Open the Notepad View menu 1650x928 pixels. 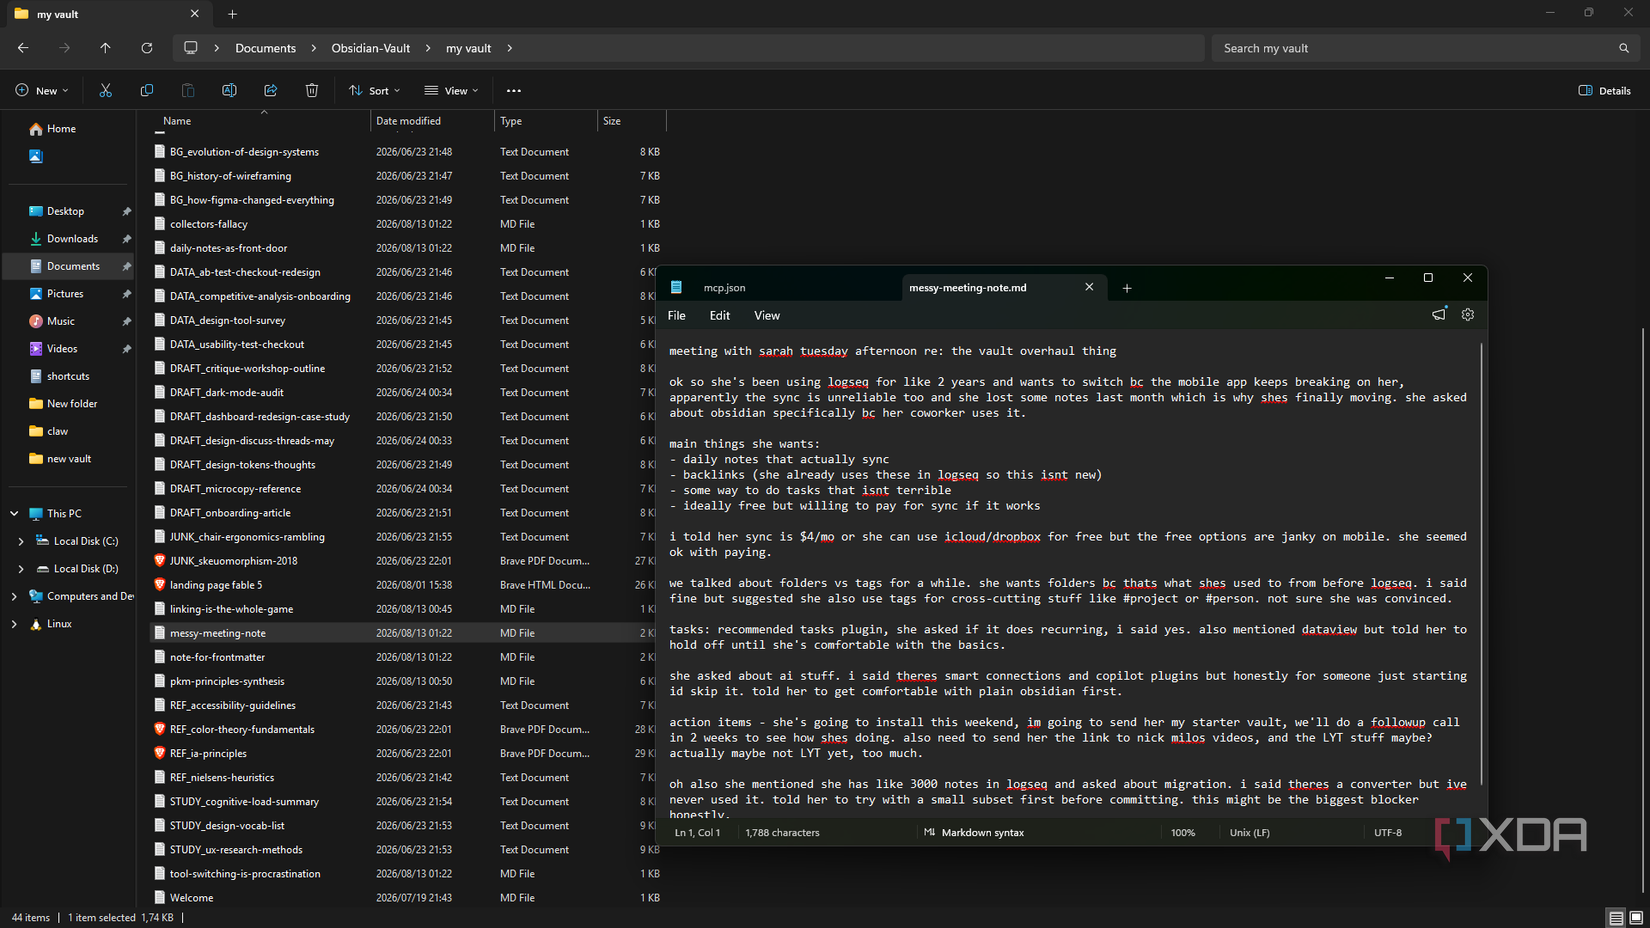click(767, 316)
